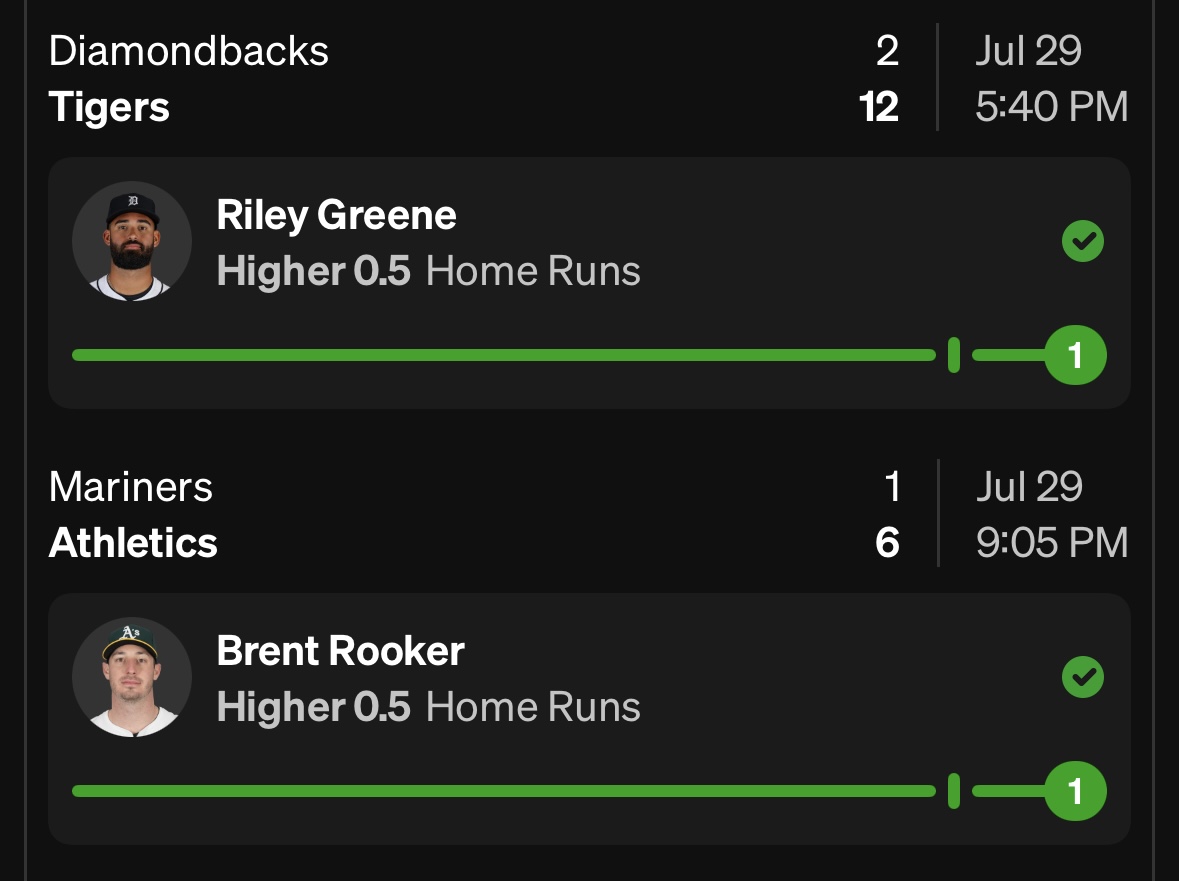Viewport: 1179px width, 881px height.
Task: Select the Diamondbacks team name
Action: coord(188,51)
